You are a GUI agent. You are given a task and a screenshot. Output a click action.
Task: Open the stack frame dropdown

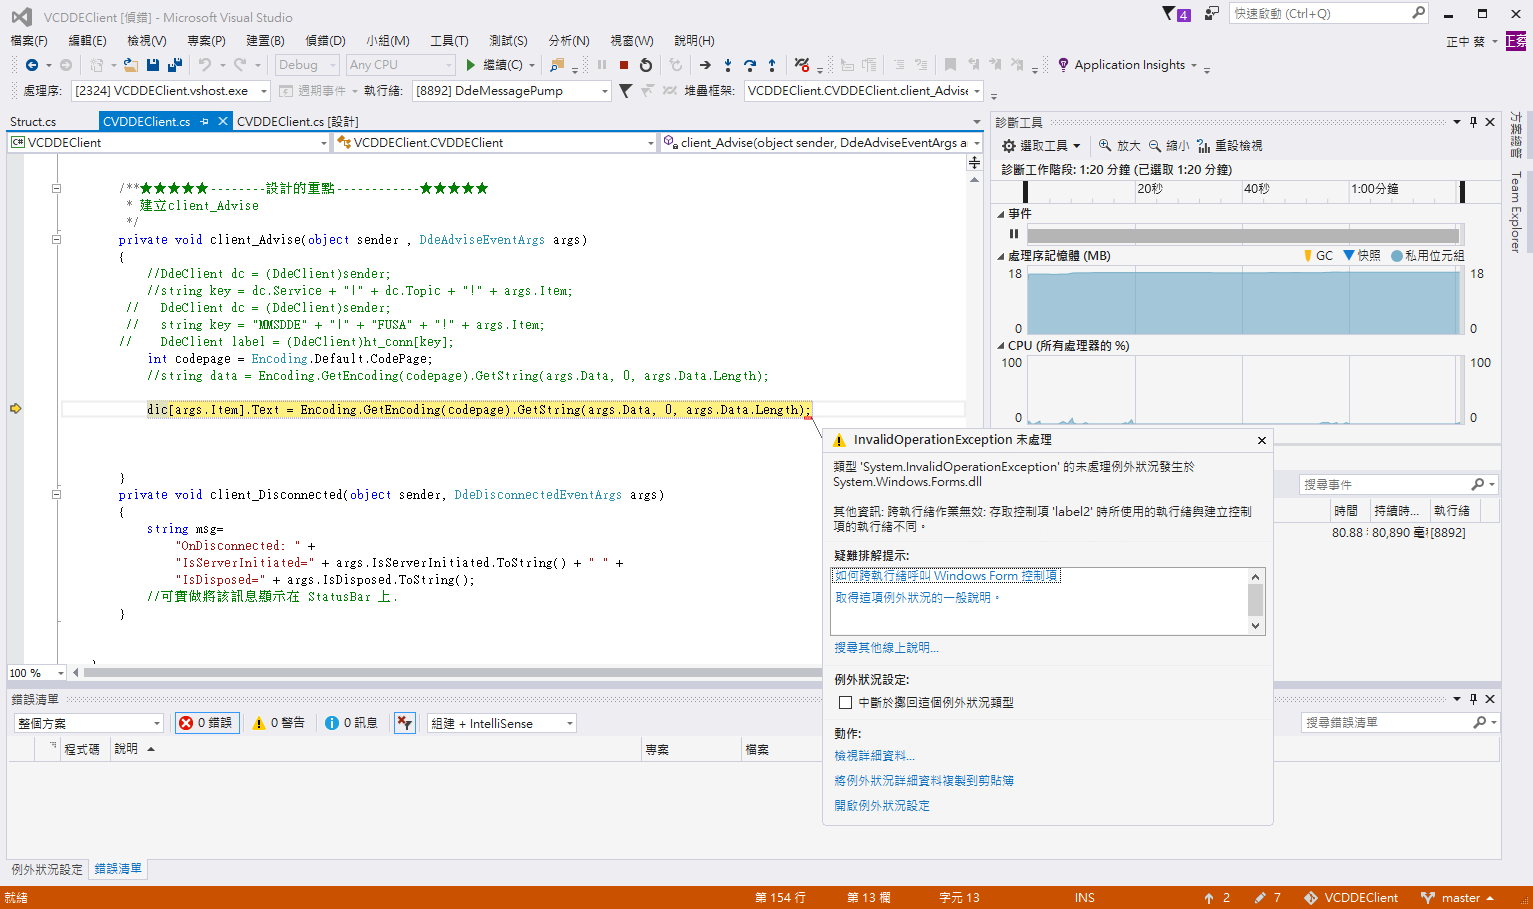point(864,91)
